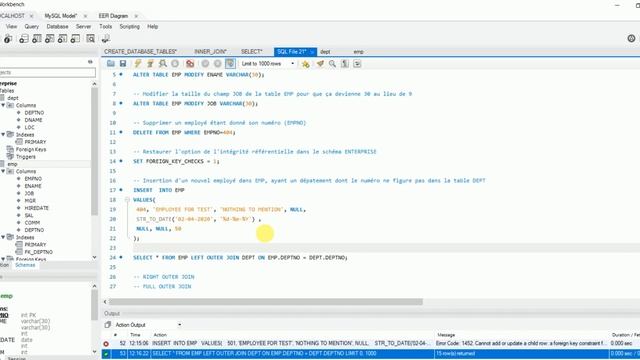
Task: Click the gear settings icon at top right
Action: click(x=631, y=38)
